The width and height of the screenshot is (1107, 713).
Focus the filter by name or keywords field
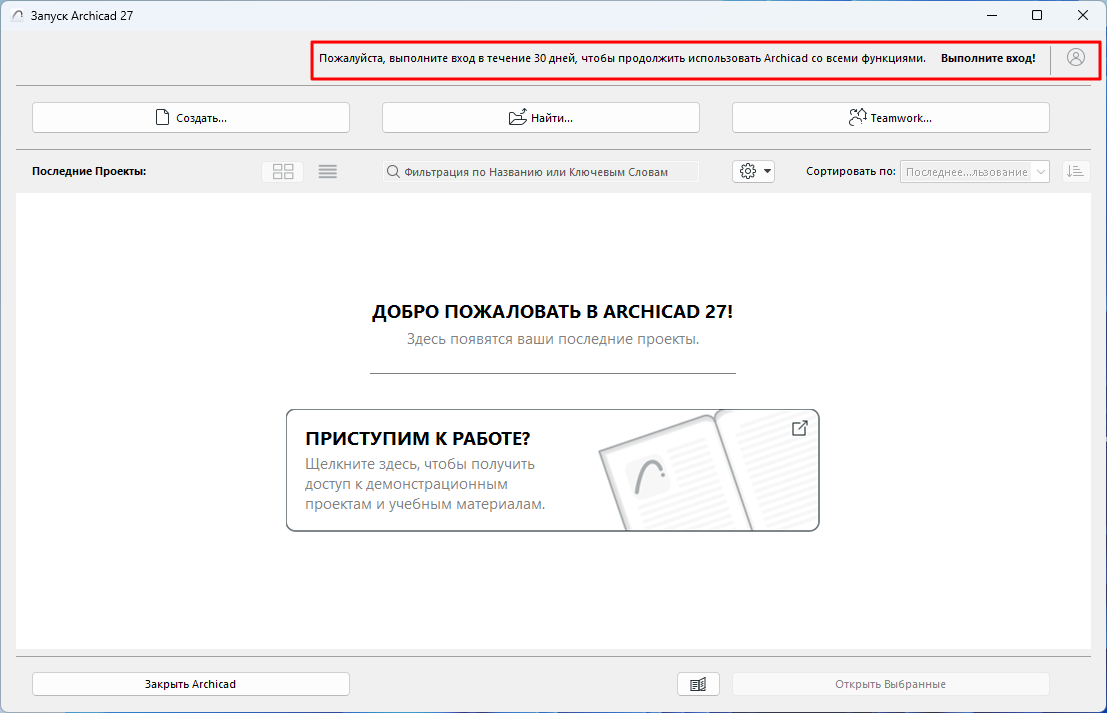541,172
